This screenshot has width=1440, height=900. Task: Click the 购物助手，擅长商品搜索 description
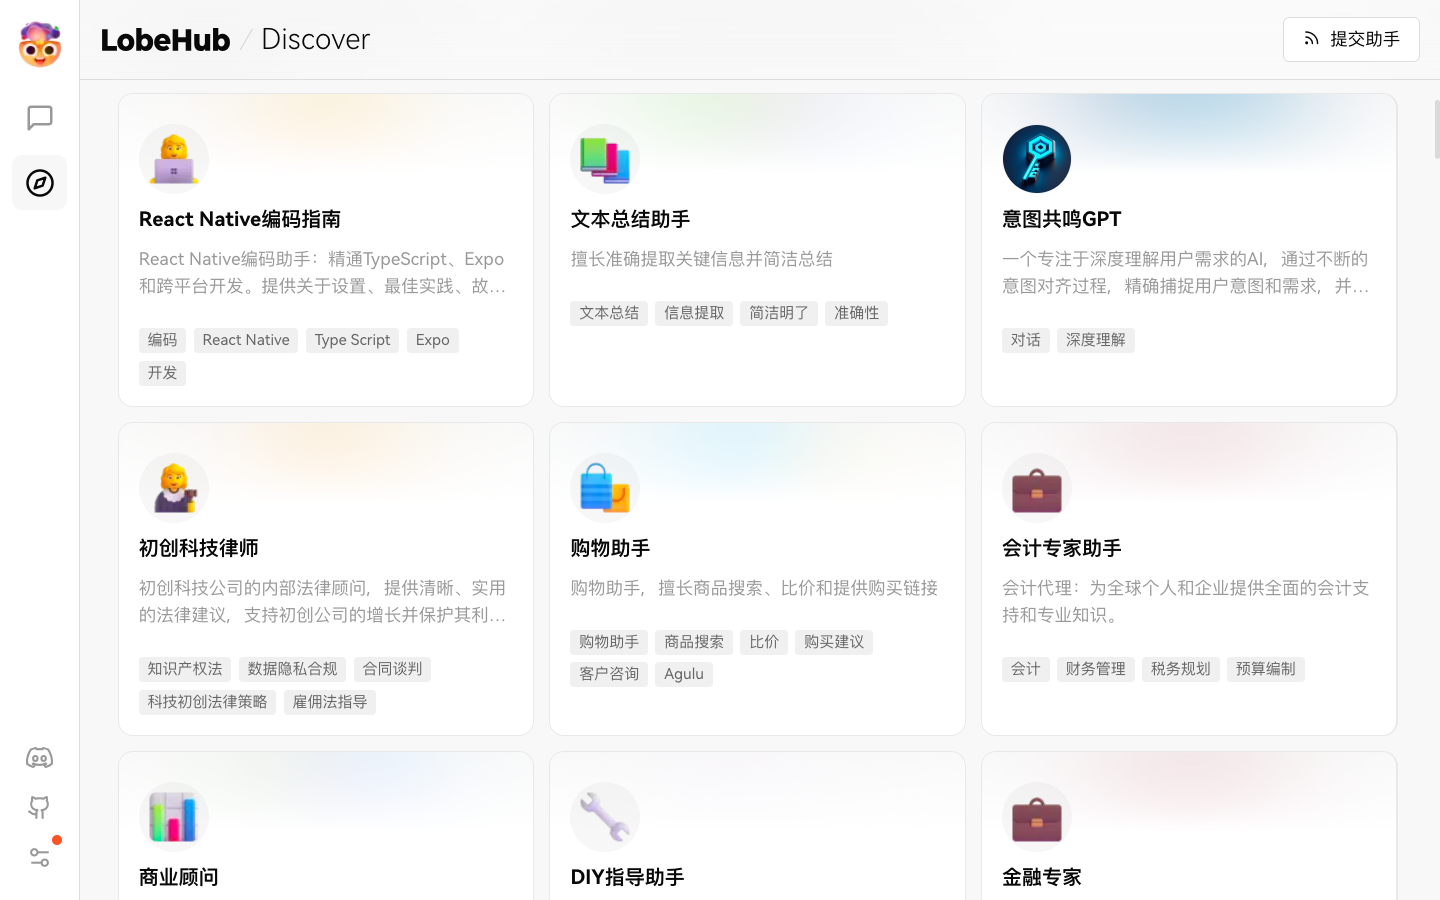point(754,588)
